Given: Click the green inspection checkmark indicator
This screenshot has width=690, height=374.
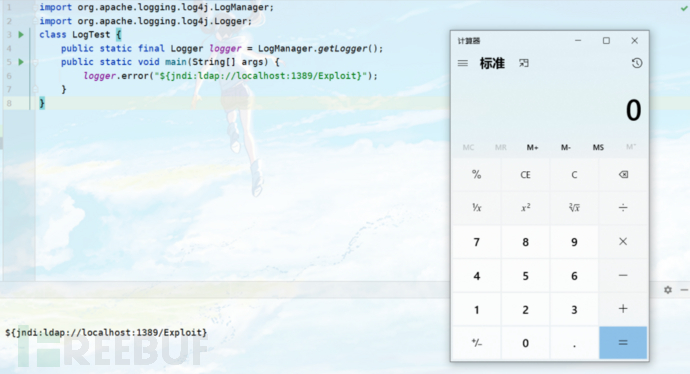Looking at the screenshot, I should pyautogui.click(x=684, y=8).
